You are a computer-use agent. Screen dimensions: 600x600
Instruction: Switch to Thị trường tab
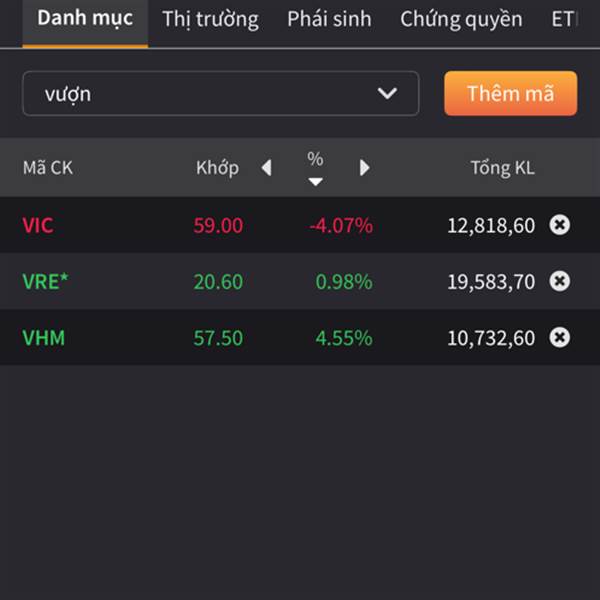210,19
